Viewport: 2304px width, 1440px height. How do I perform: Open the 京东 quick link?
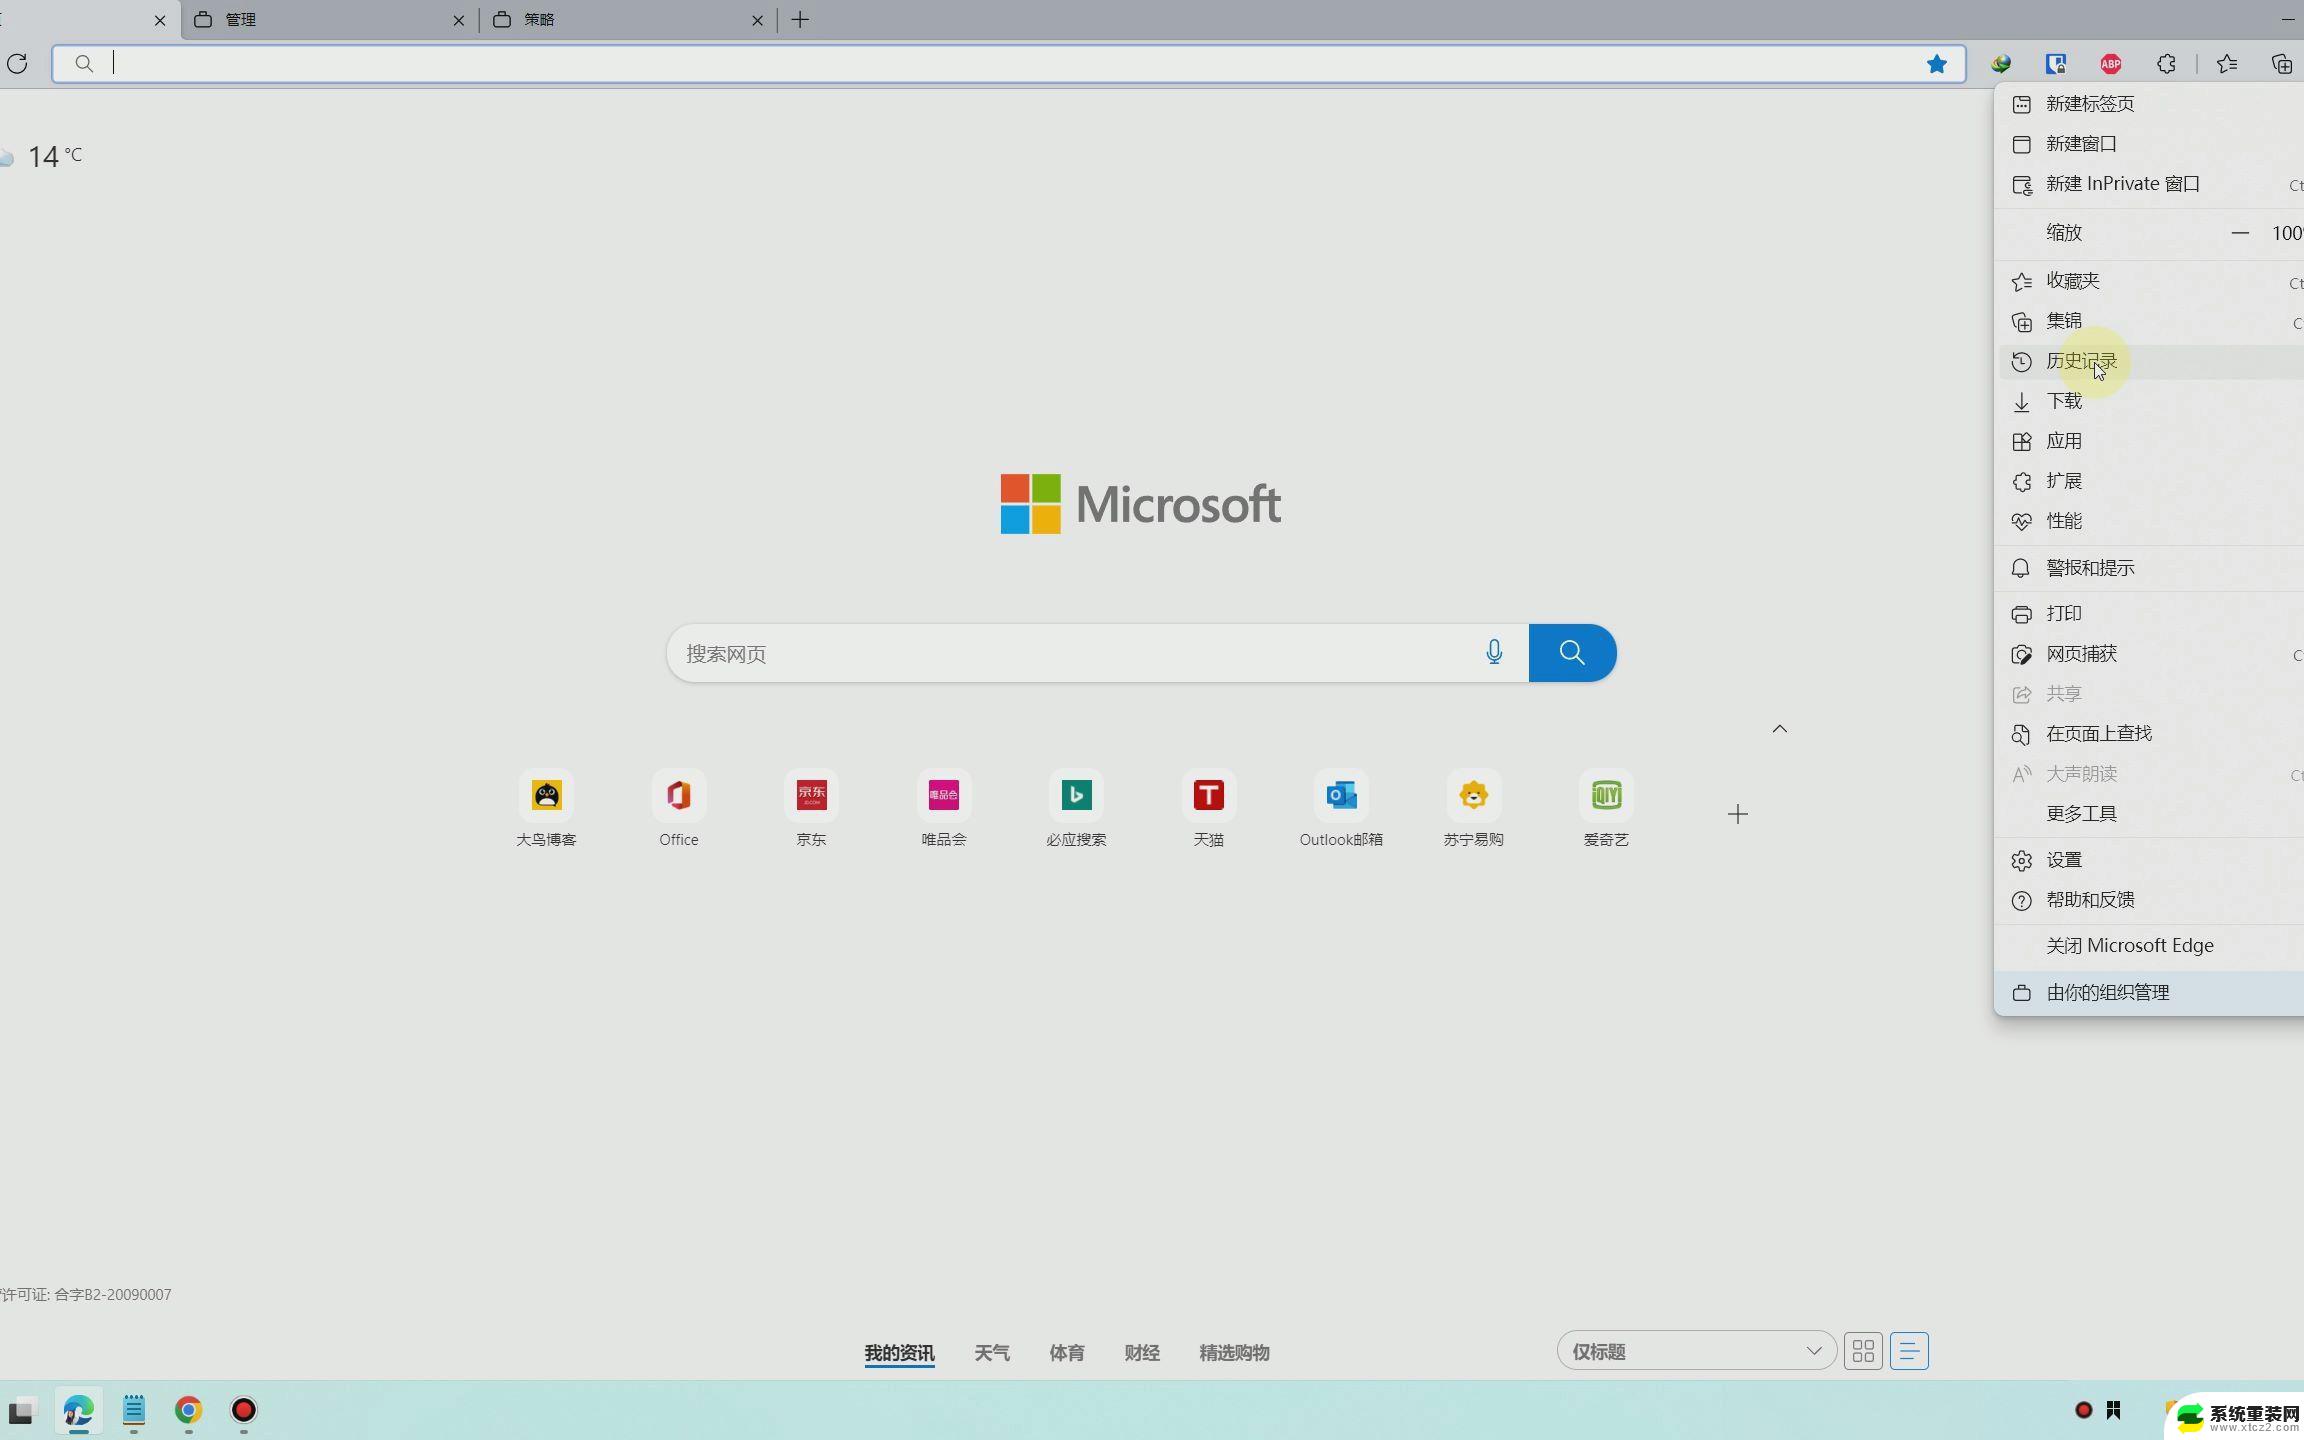pyautogui.click(x=811, y=809)
